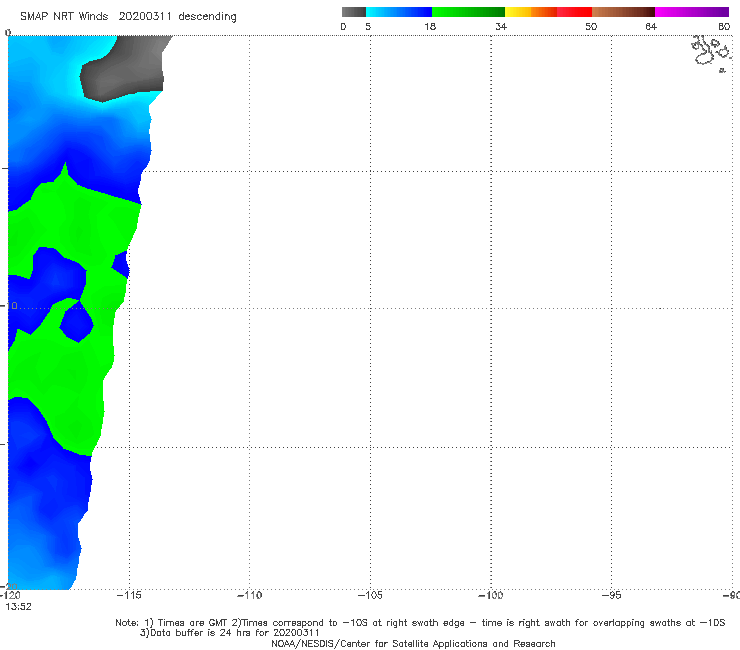Image resolution: width=740 pixels, height=650 pixels.
Task: Click the '18' label under the color bar
Action: [430, 27]
